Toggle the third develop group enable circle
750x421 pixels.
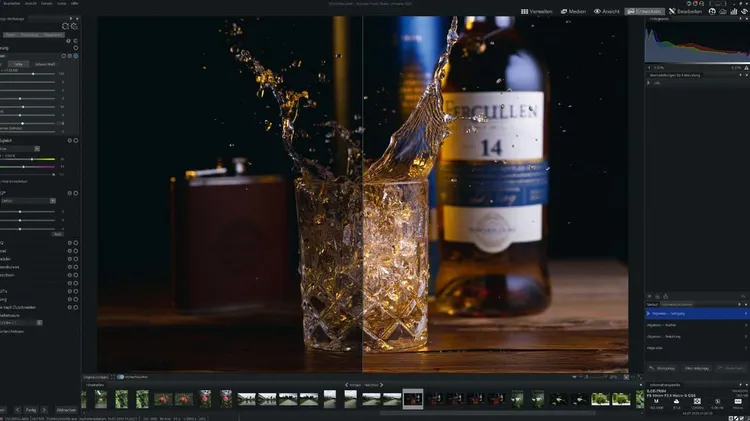click(x=75, y=192)
